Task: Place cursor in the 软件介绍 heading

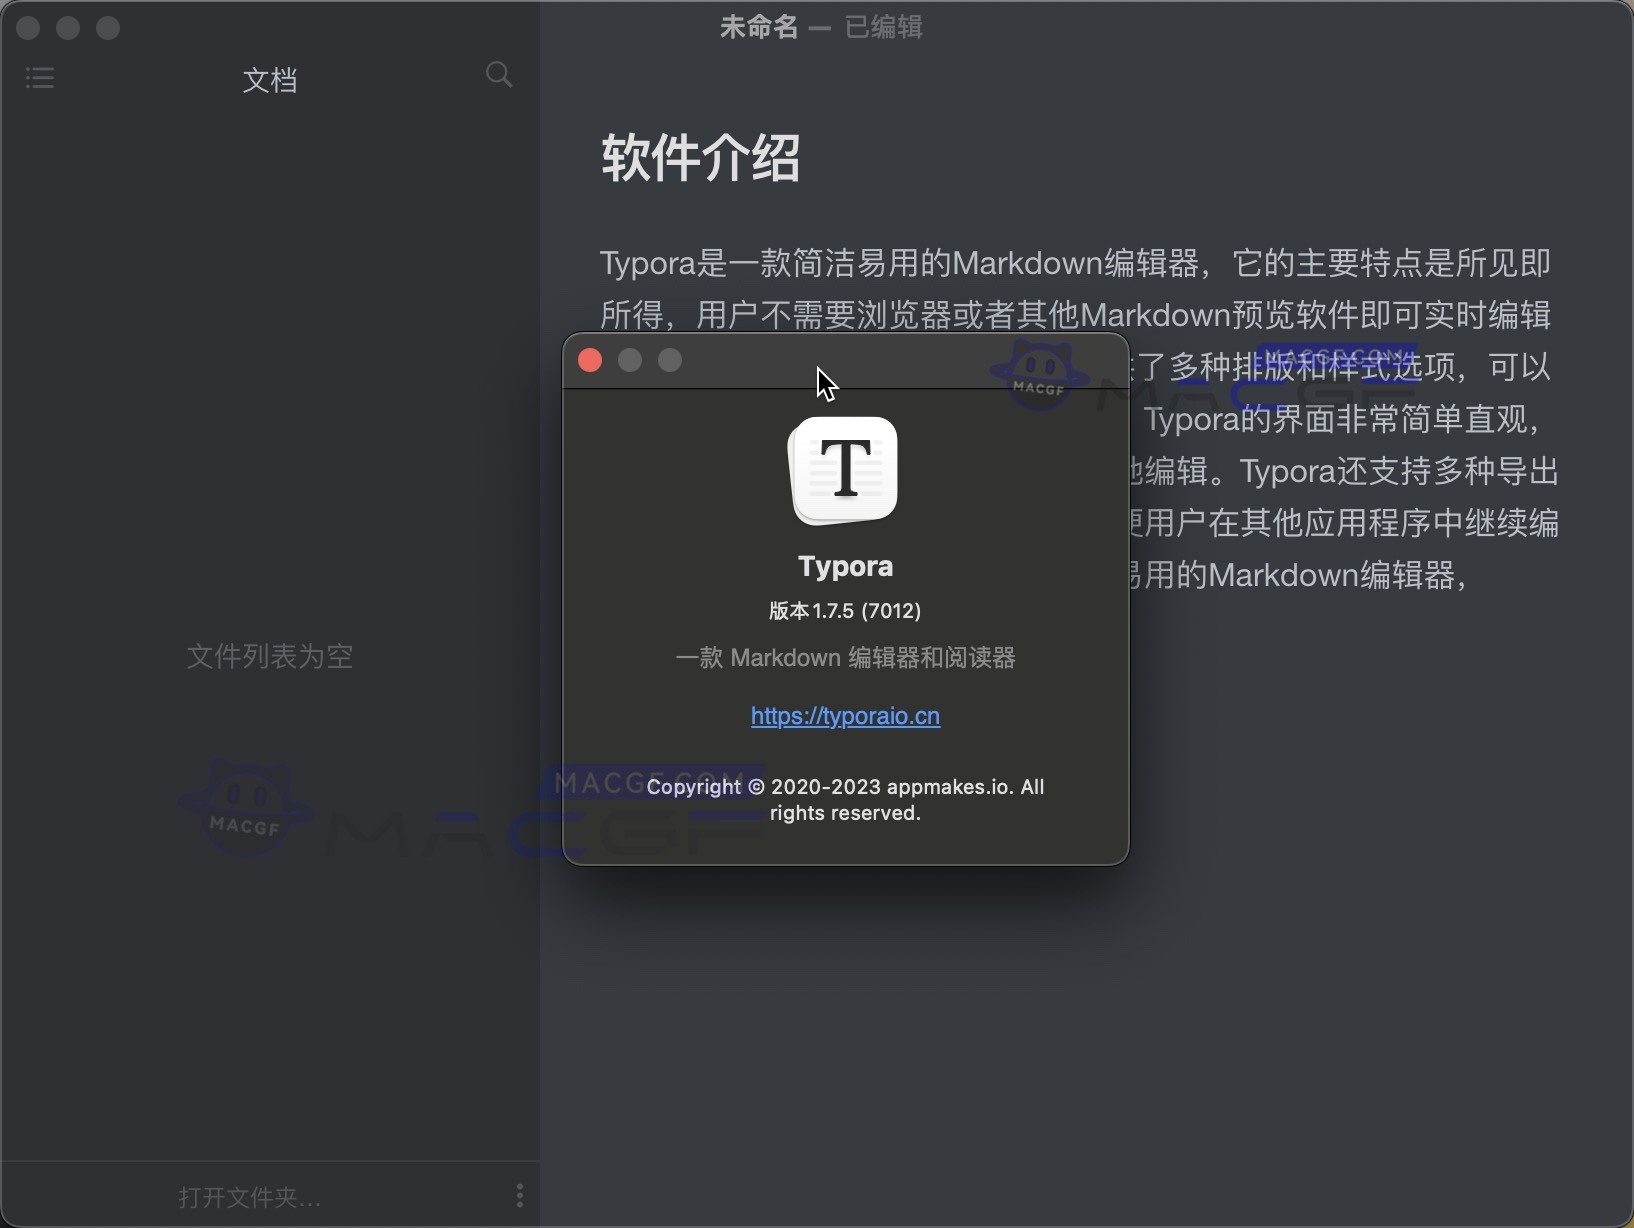Action: click(x=699, y=159)
